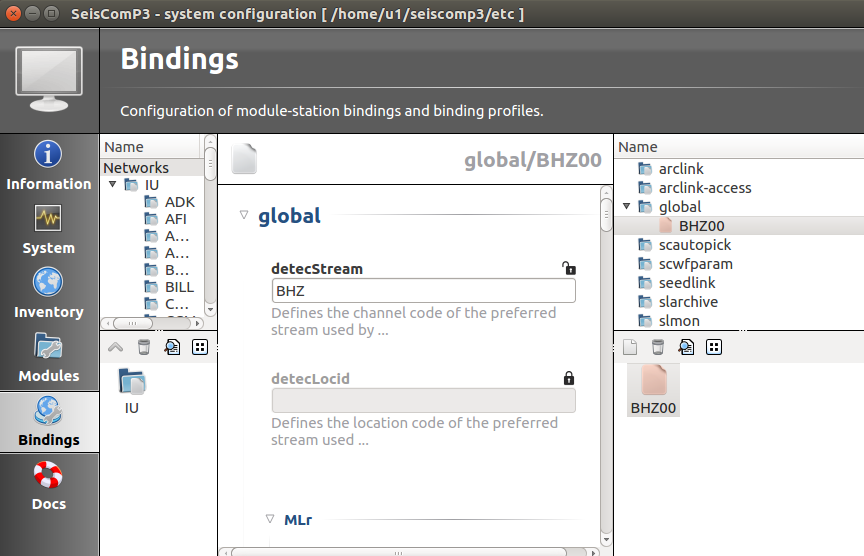Click the scroll-down arrow of config panel
Image resolution: width=864 pixels, height=556 pixels.
(x=606, y=540)
